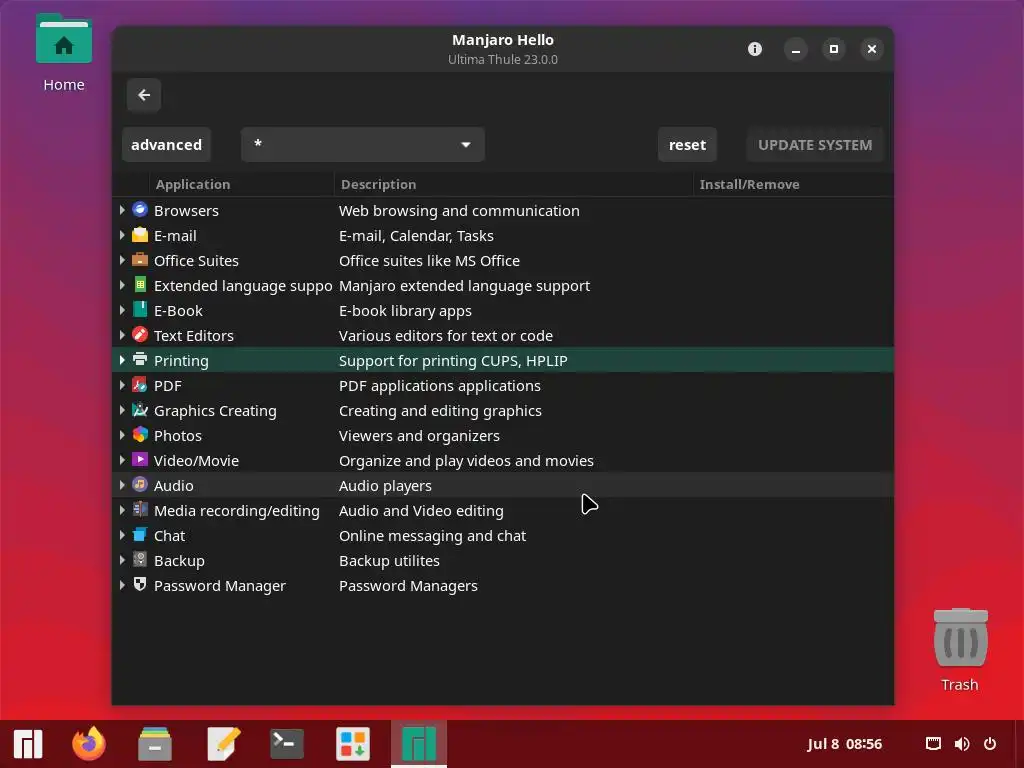Expand the Backup category

click(122, 560)
